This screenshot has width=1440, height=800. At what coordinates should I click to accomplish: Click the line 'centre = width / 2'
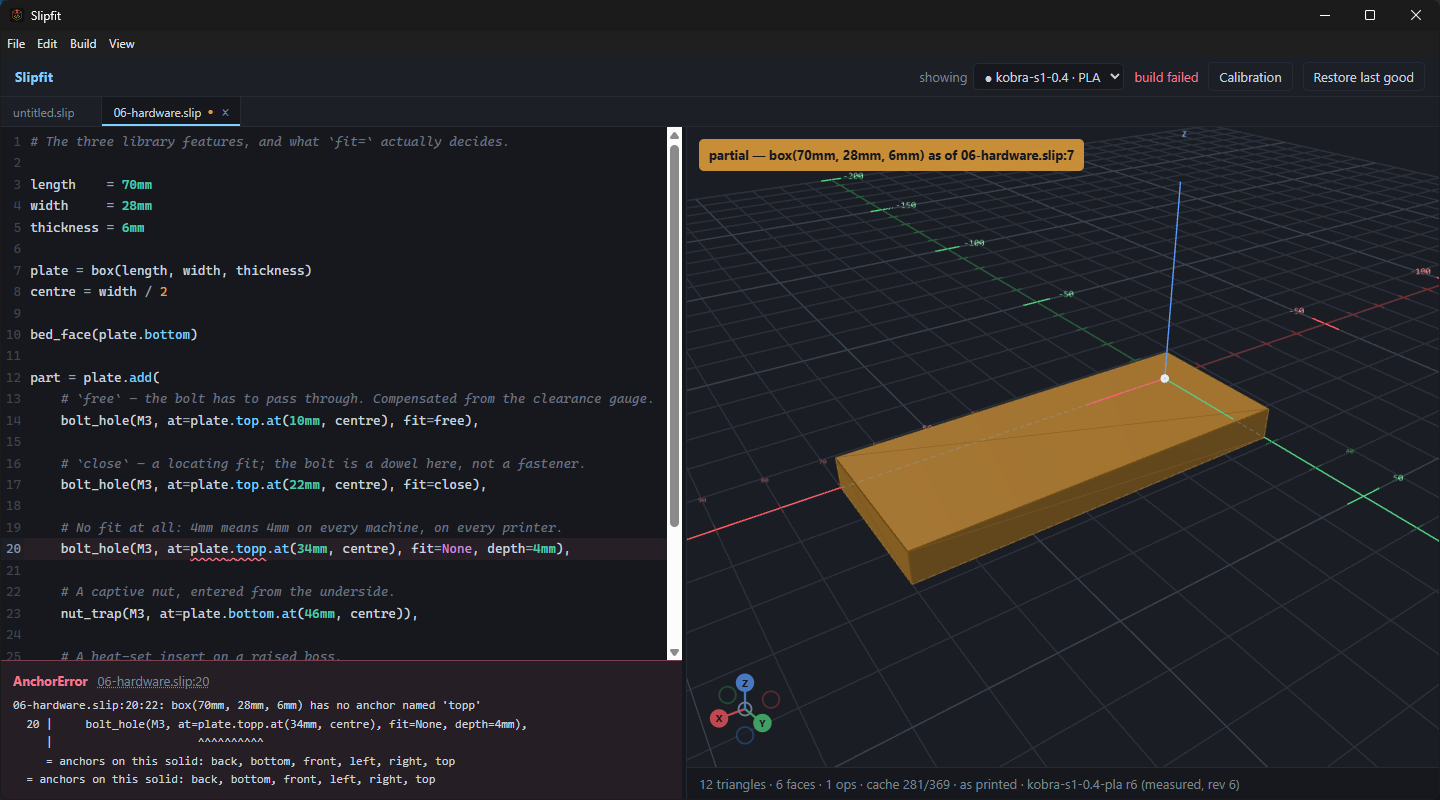click(x=99, y=292)
